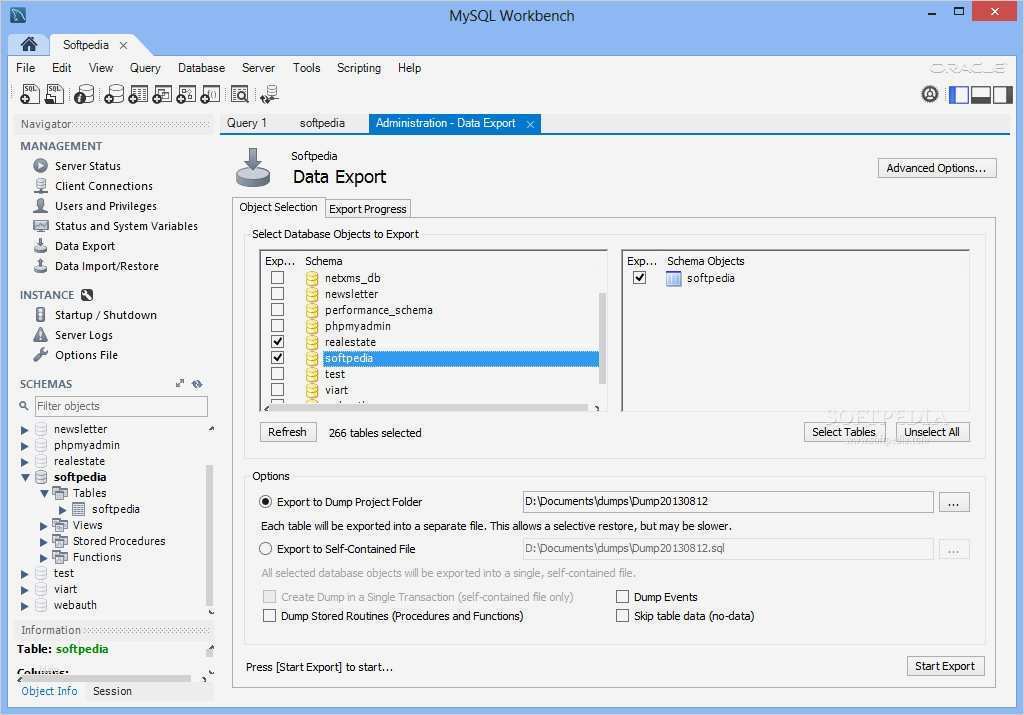Create new schema toolbar icon
Image resolution: width=1024 pixels, height=715 pixels.
click(114, 94)
